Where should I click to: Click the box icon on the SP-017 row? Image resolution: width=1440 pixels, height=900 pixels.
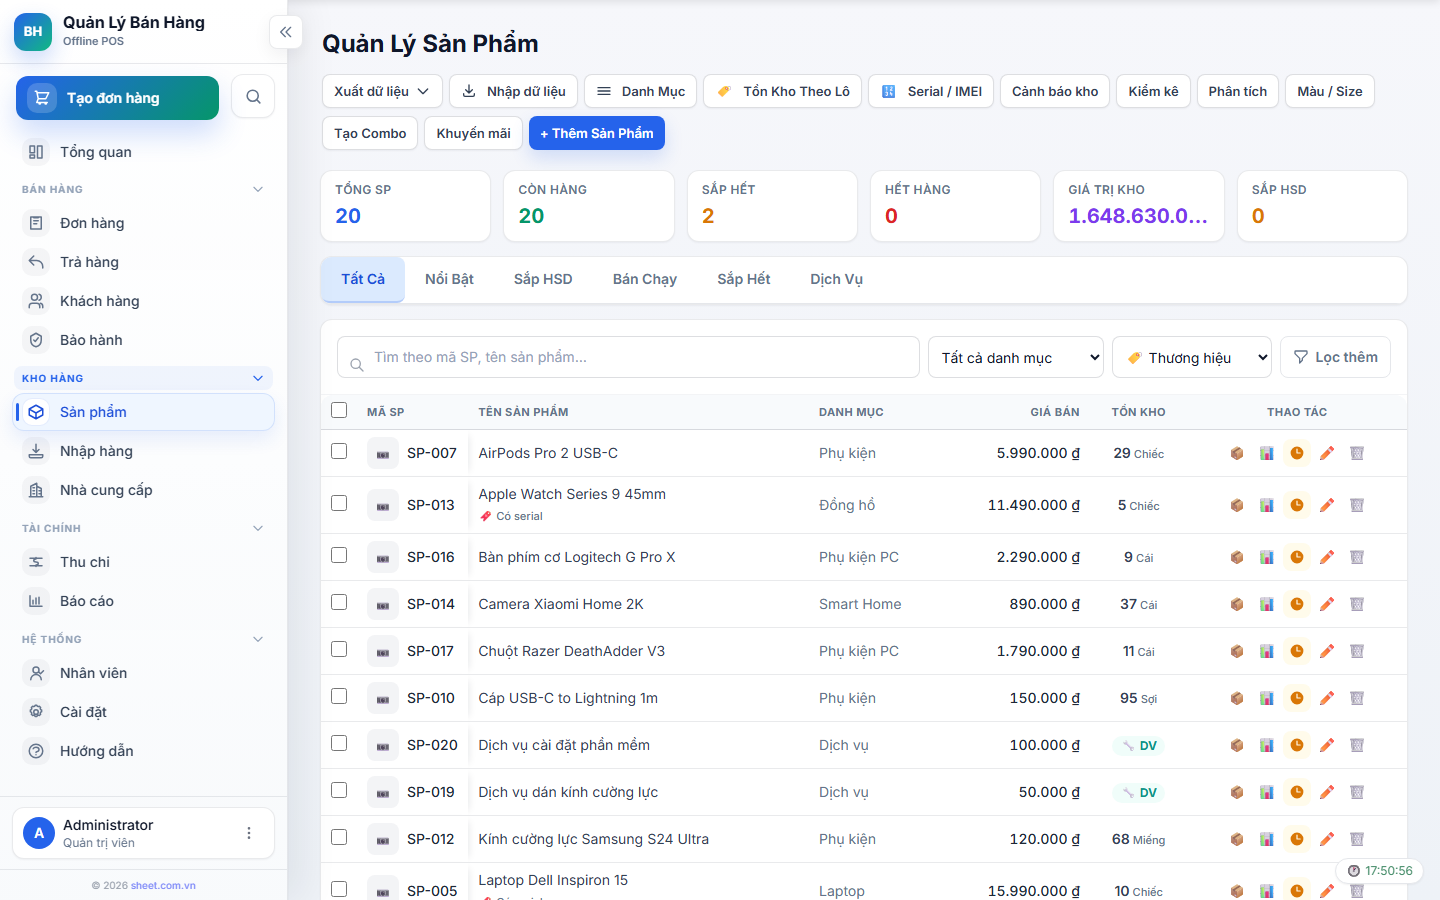(x=1237, y=651)
